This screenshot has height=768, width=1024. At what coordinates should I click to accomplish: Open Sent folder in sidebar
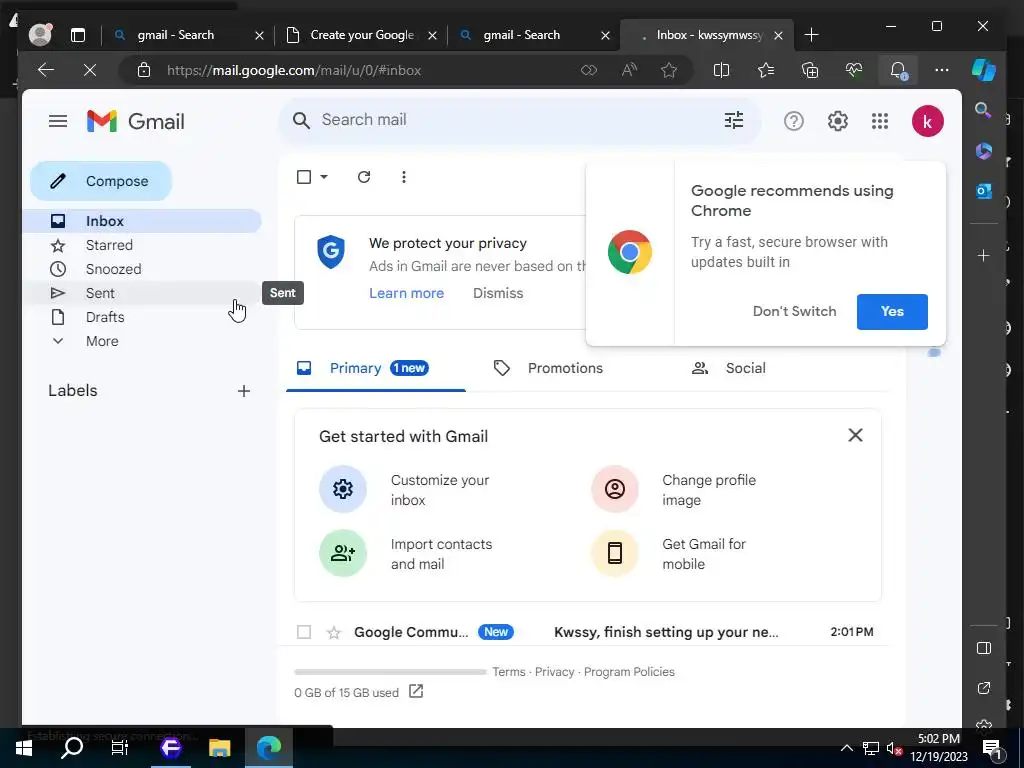(142, 293)
